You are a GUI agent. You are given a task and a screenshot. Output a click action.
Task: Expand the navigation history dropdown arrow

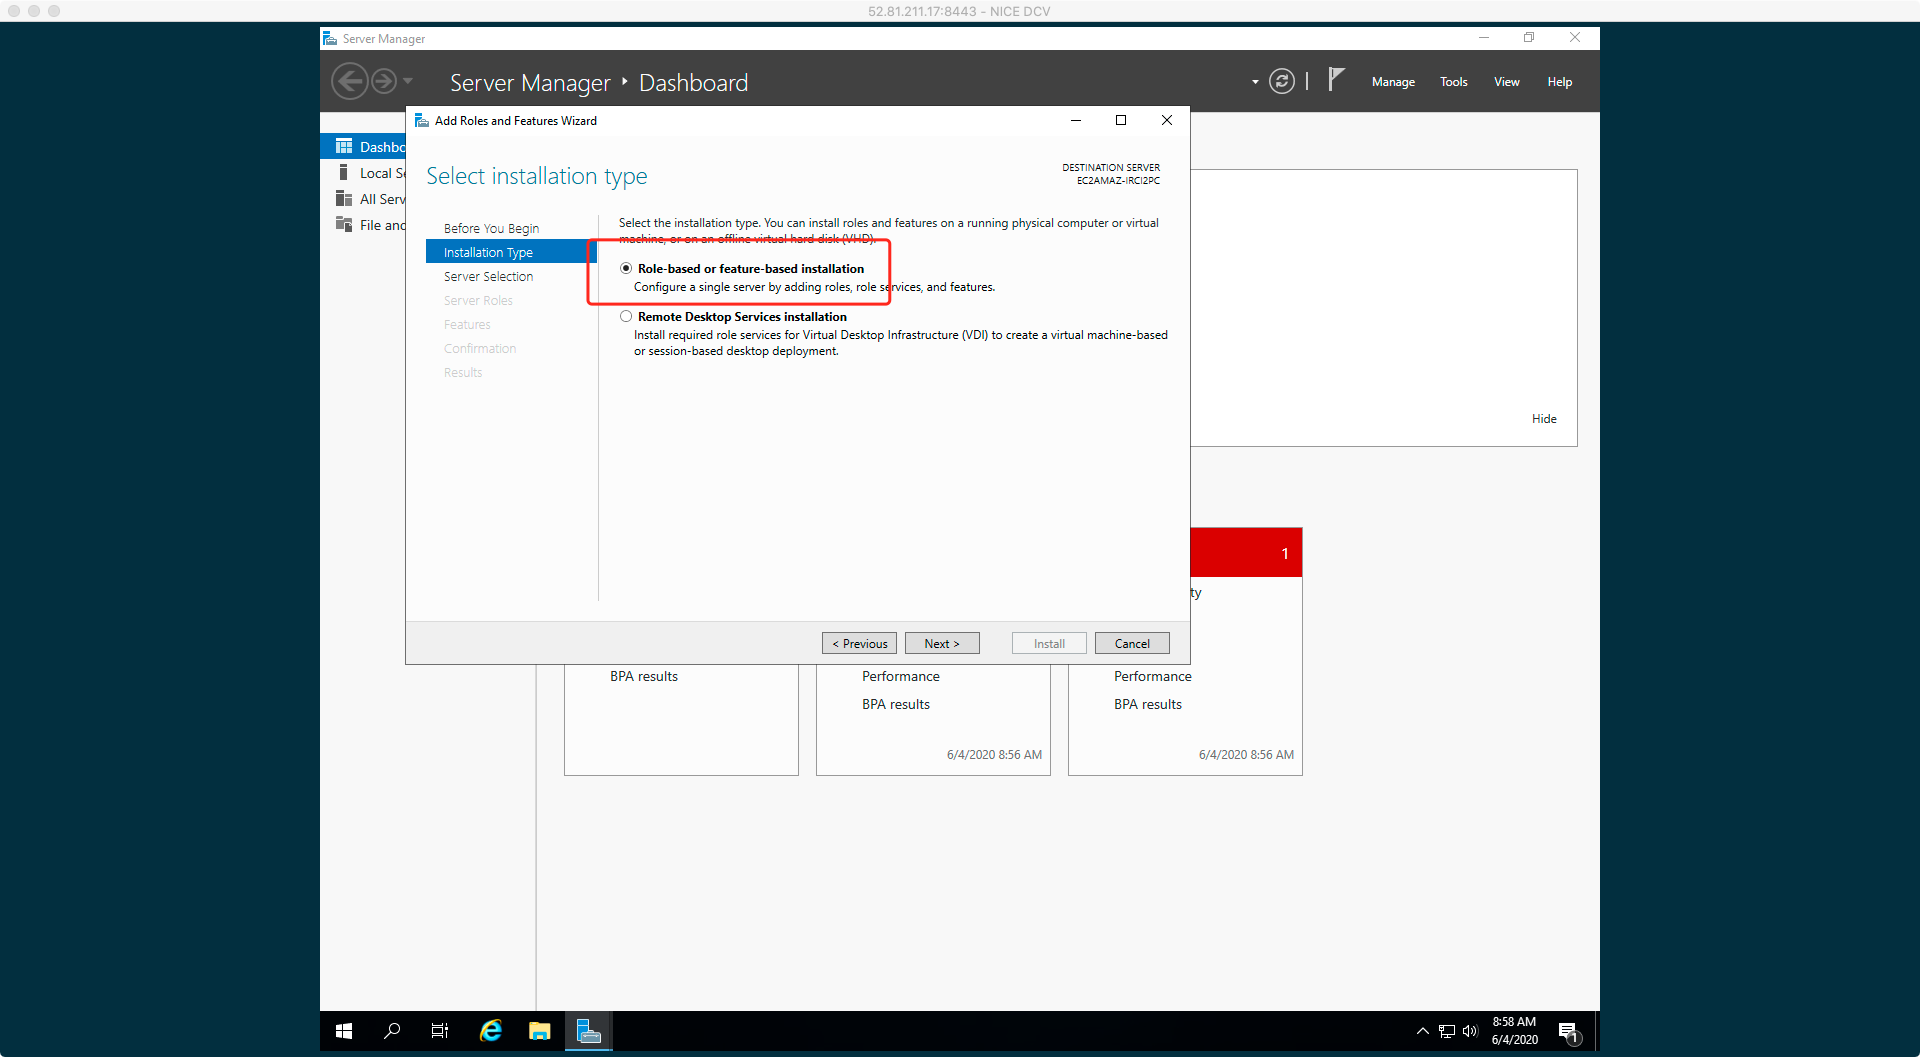[x=408, y=81]
